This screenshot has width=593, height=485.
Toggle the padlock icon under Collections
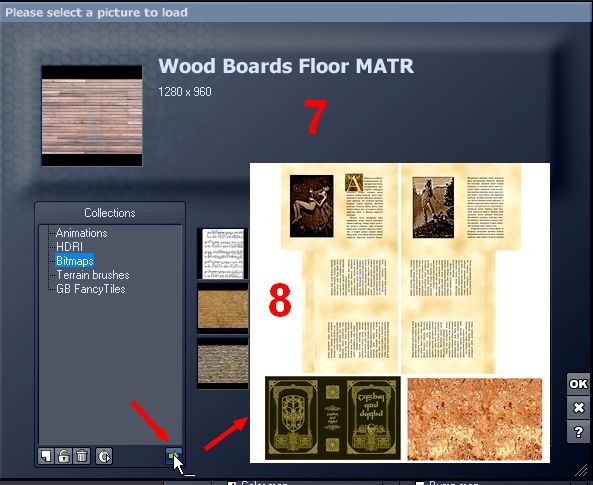click(64, 456)
